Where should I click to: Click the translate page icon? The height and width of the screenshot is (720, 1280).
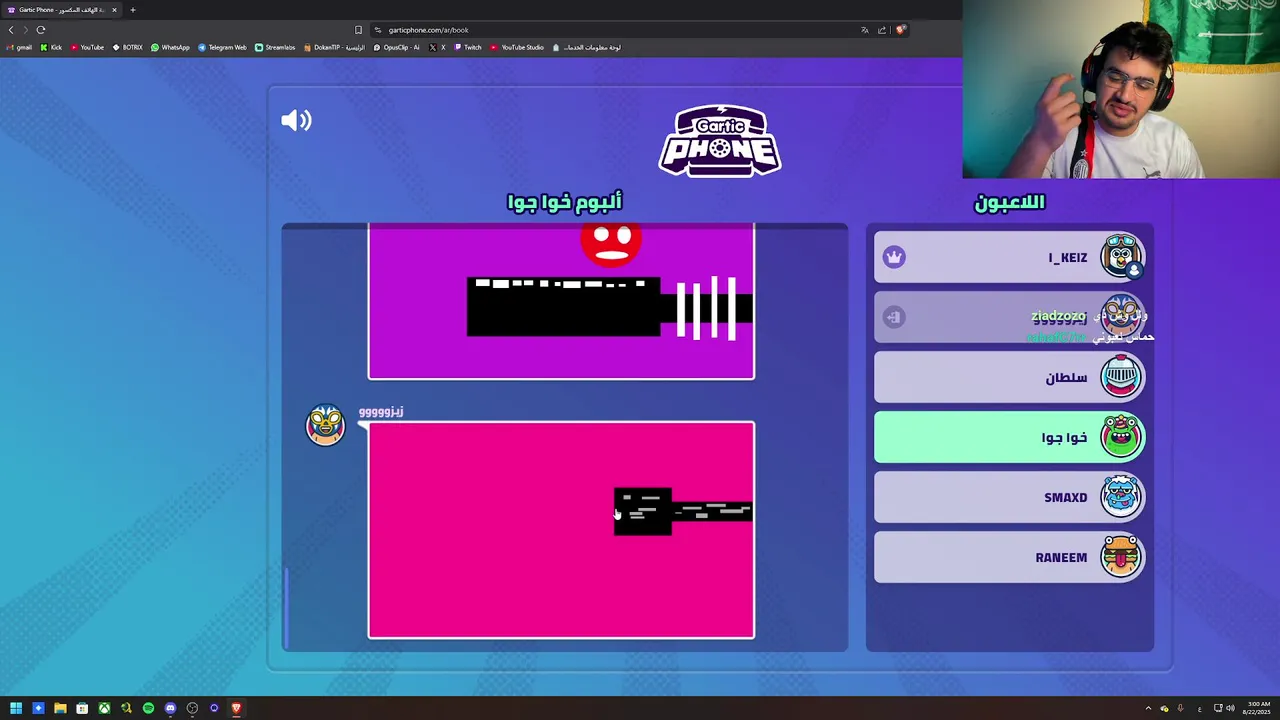point(865,30)
